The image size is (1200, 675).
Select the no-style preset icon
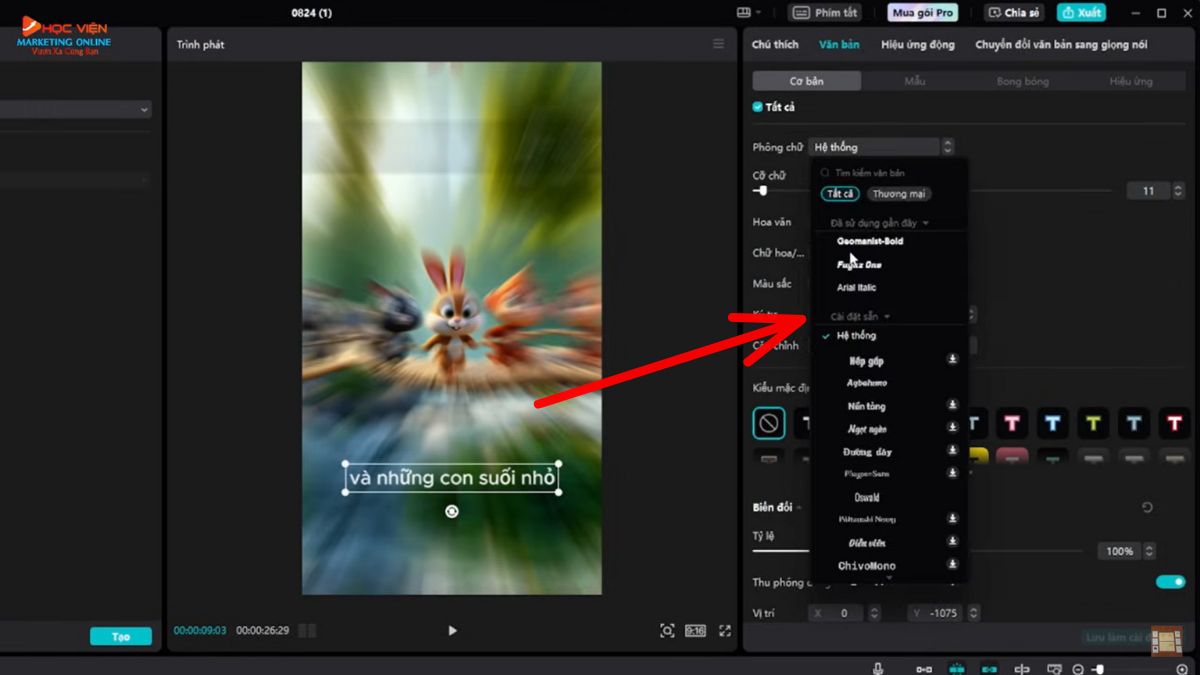pyautogui.click(x=769, y=423)
